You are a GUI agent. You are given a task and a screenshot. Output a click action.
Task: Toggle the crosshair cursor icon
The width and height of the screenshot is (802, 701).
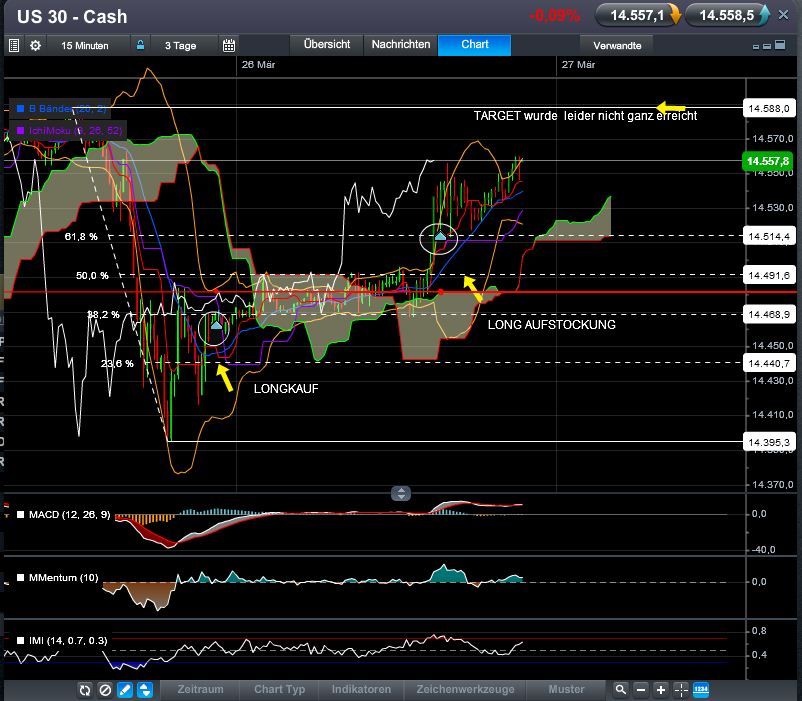pos(681,690)
